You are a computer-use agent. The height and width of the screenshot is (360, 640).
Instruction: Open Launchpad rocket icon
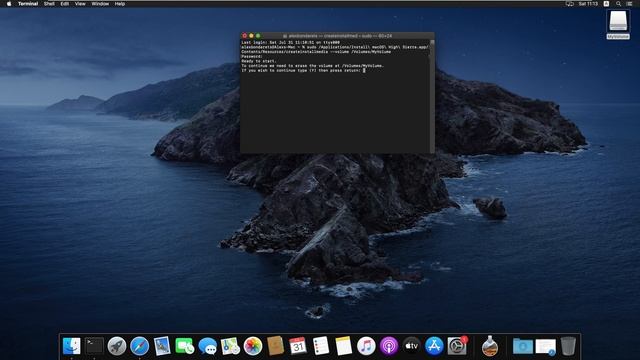tap(117, 346)
